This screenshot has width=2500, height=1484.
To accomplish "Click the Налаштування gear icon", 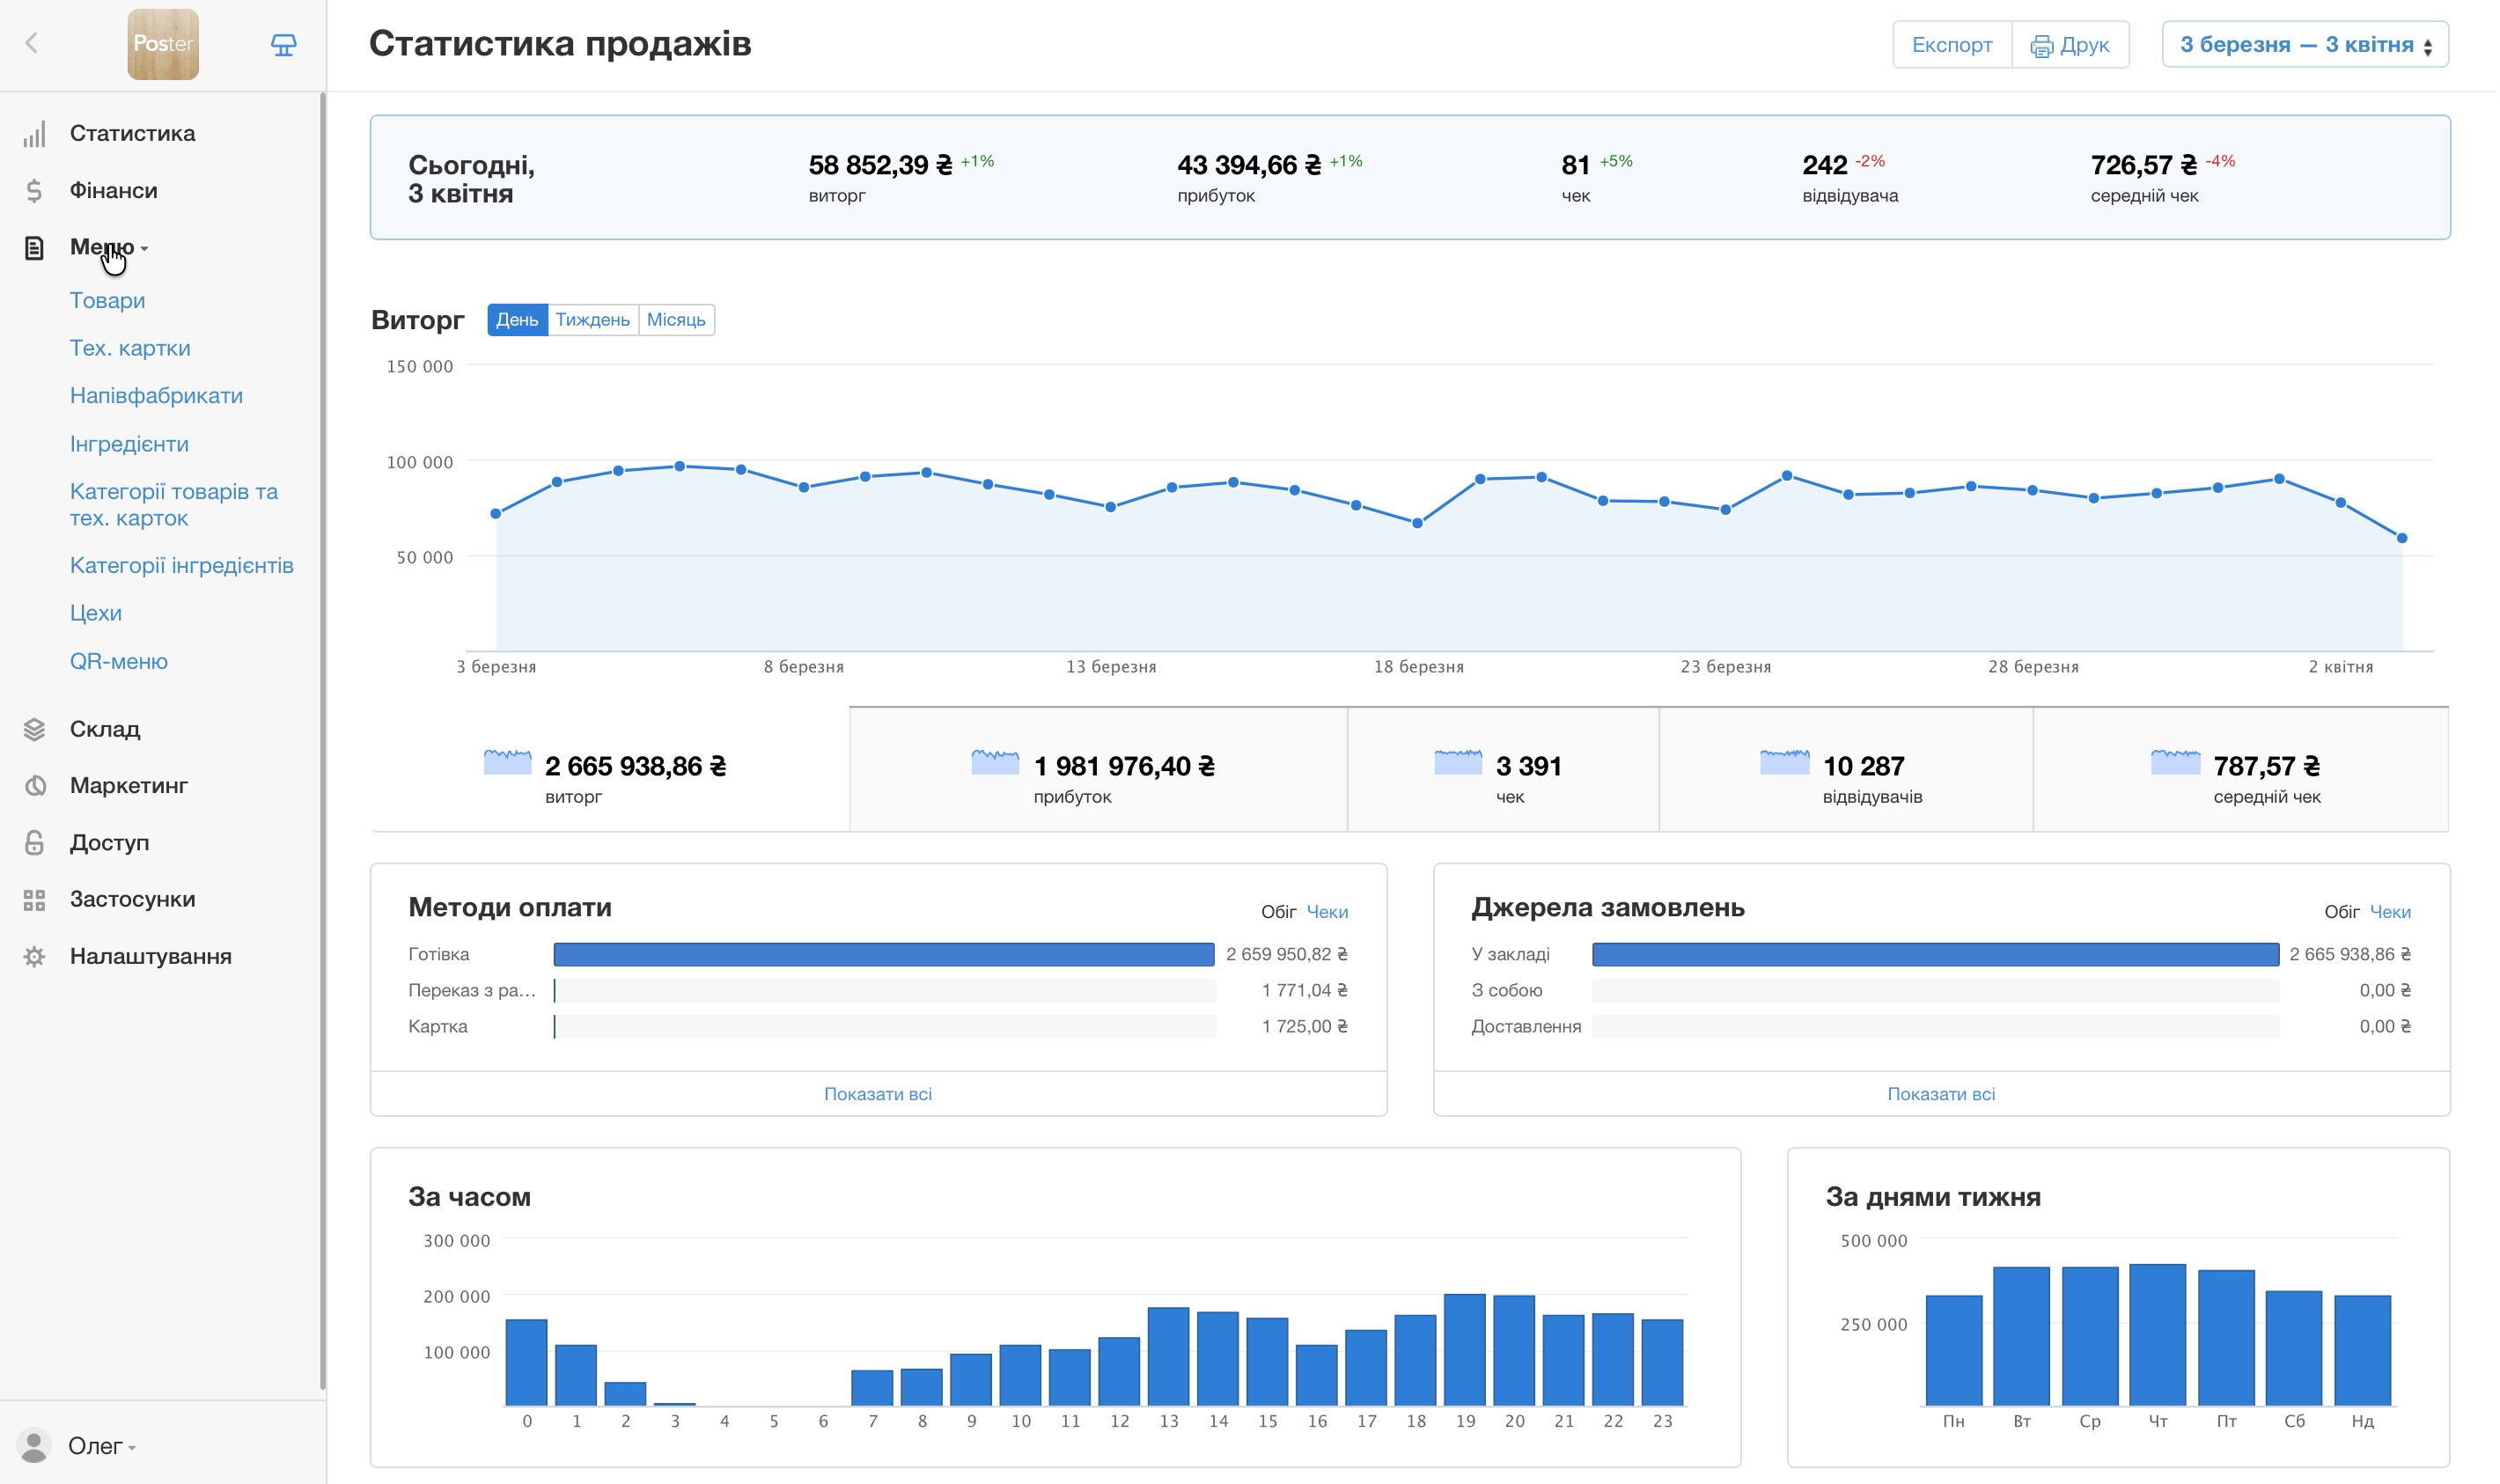I will point(35,957).
